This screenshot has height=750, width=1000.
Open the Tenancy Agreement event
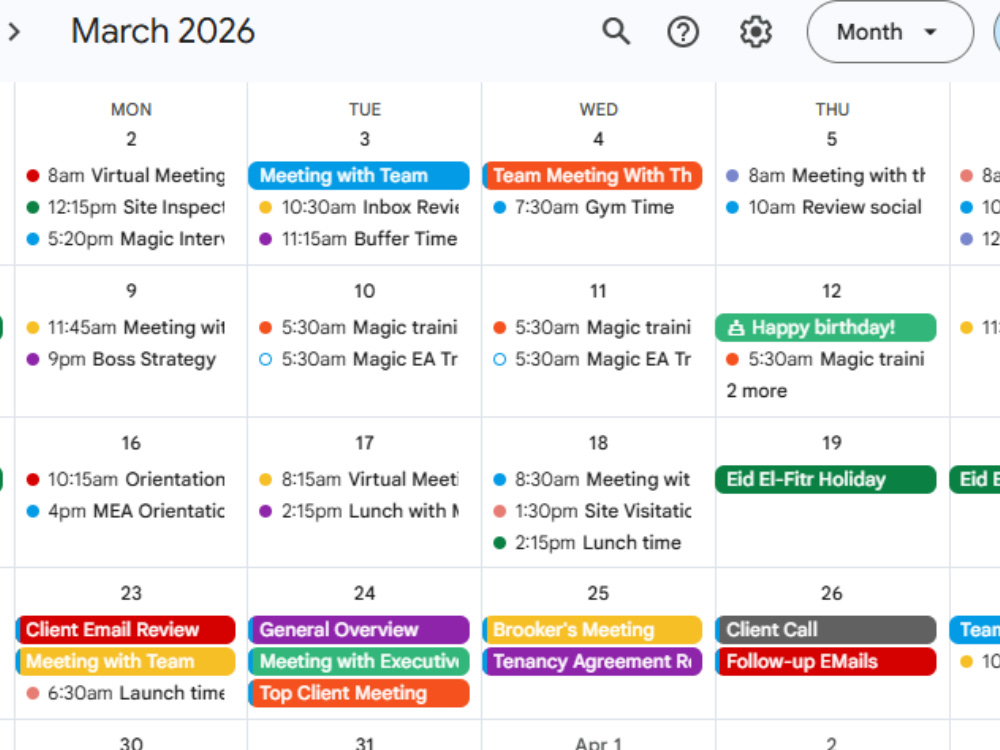pyautogui.click(x=592, y=661)
